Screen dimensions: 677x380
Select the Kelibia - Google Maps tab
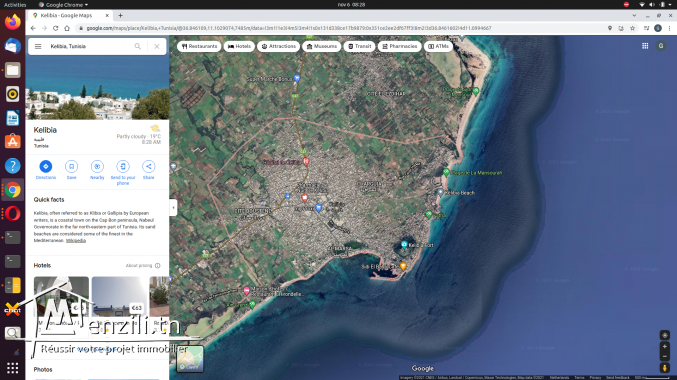pos(70,16)
